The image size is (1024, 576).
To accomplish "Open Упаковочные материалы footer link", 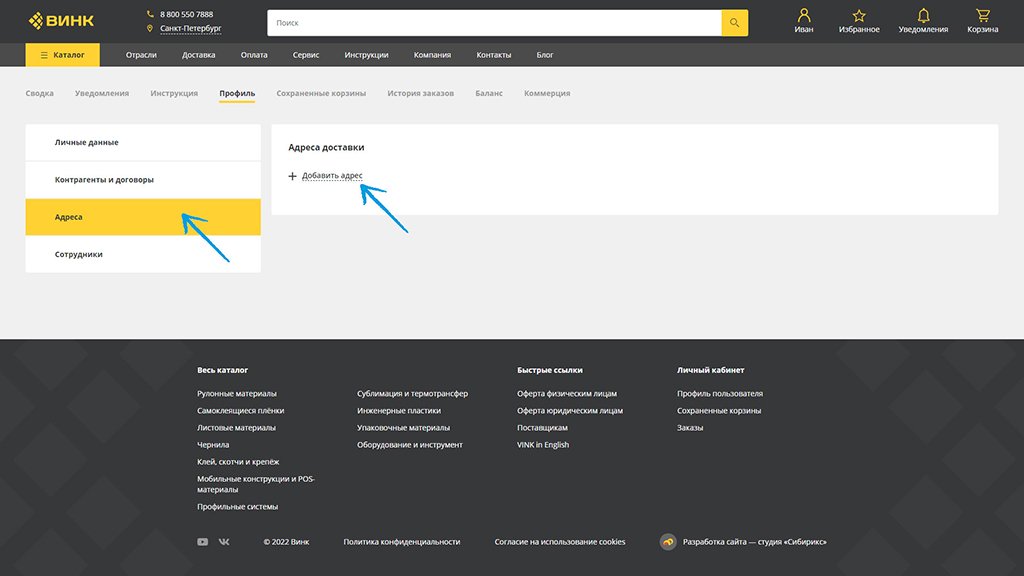I will tap(404, 427).
